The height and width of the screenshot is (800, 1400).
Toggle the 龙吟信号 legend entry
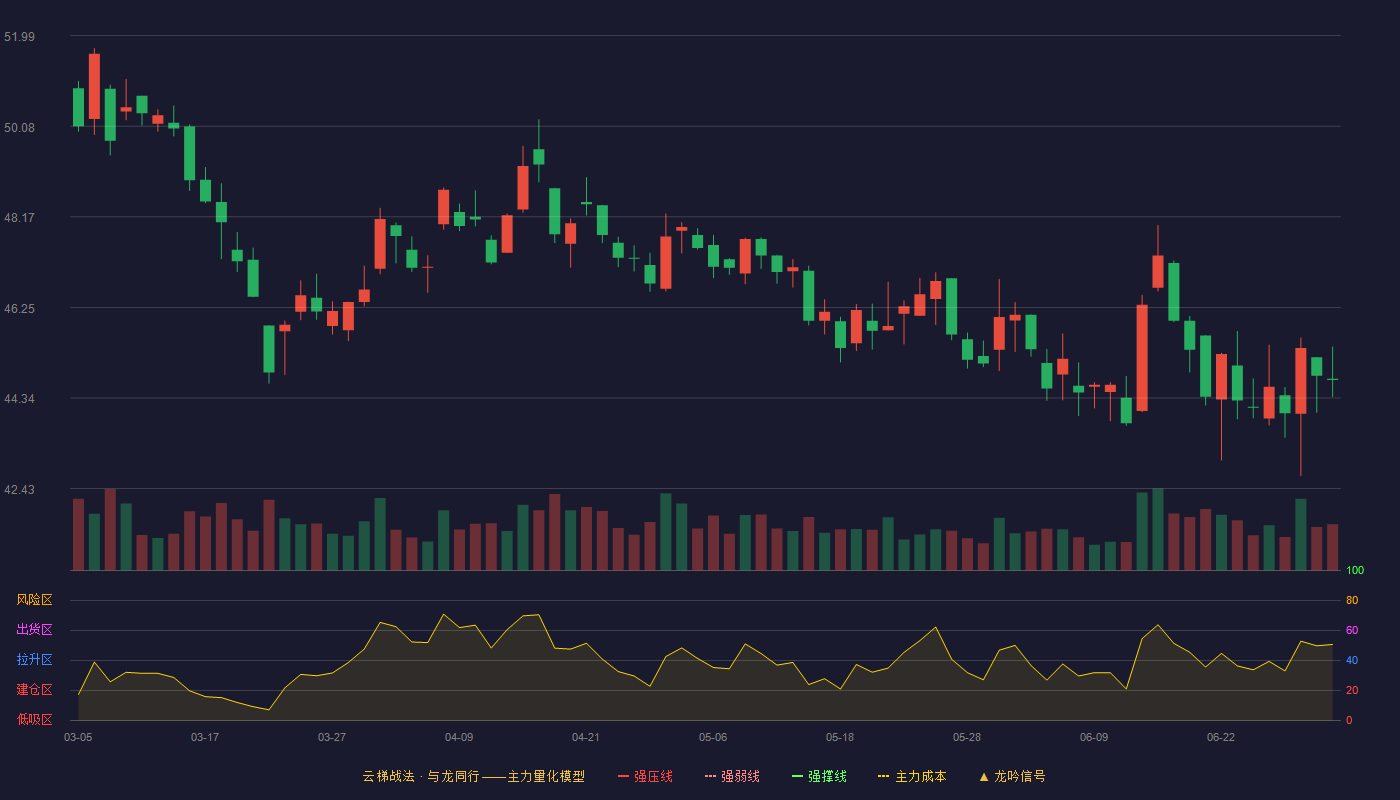pos(1012,776)
